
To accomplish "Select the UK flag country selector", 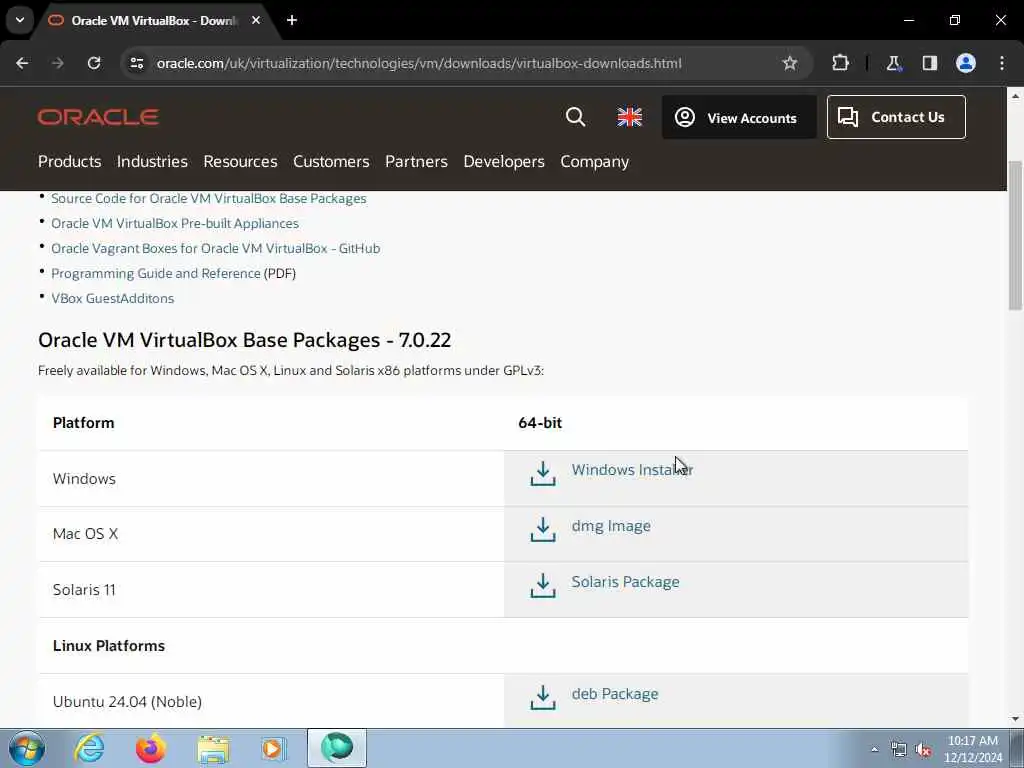I will pyautogui.click(x=630, y=117).
